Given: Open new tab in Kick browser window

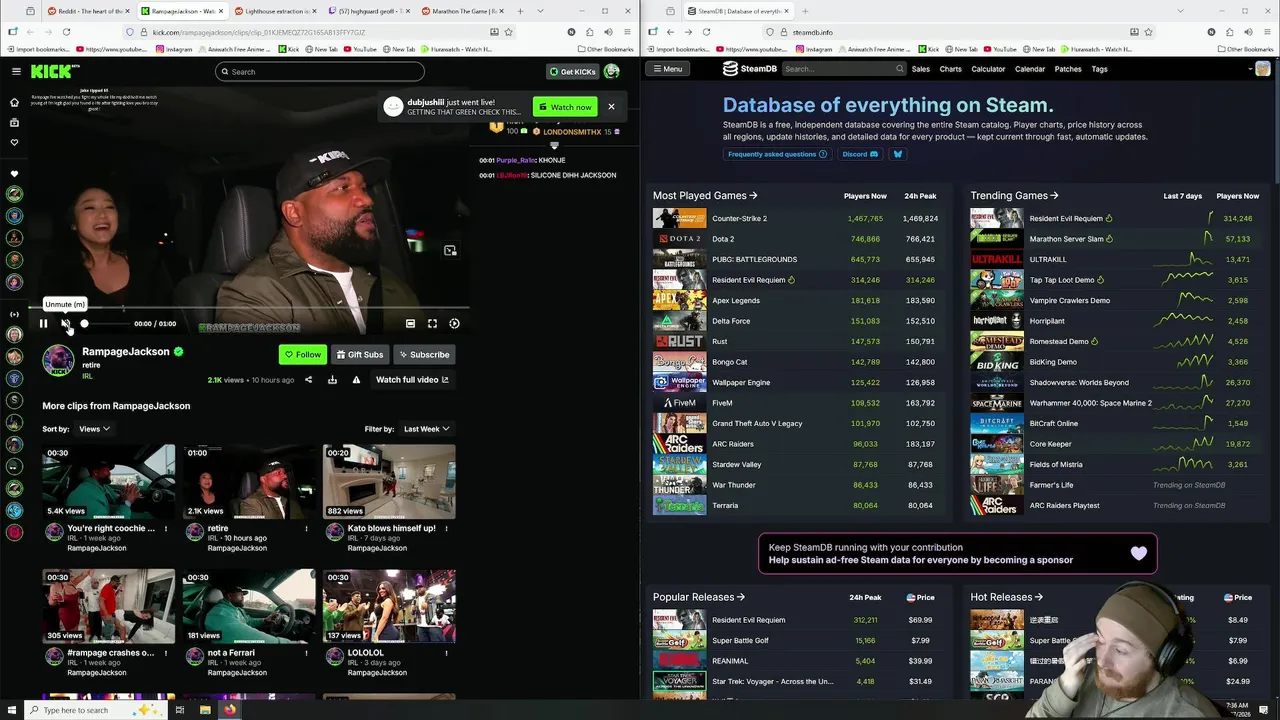Looking at the screenshot, I should (520, 11).
